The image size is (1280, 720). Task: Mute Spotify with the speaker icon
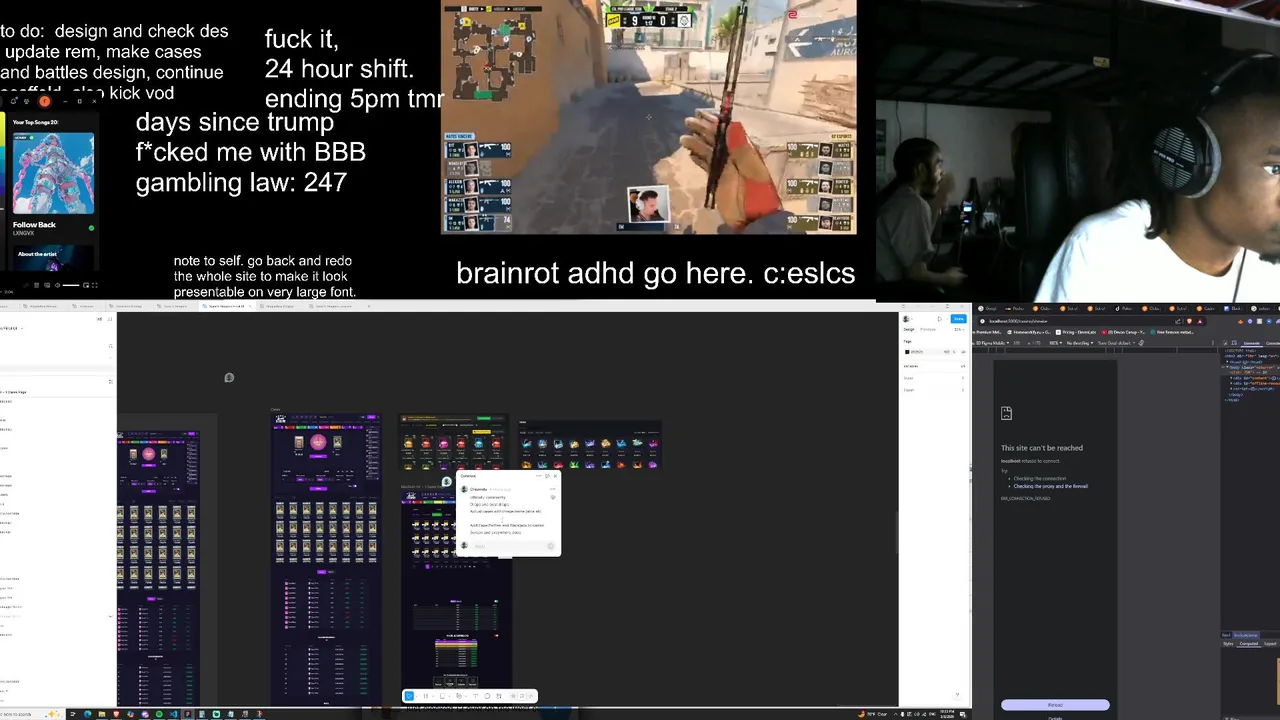[57, 285]
